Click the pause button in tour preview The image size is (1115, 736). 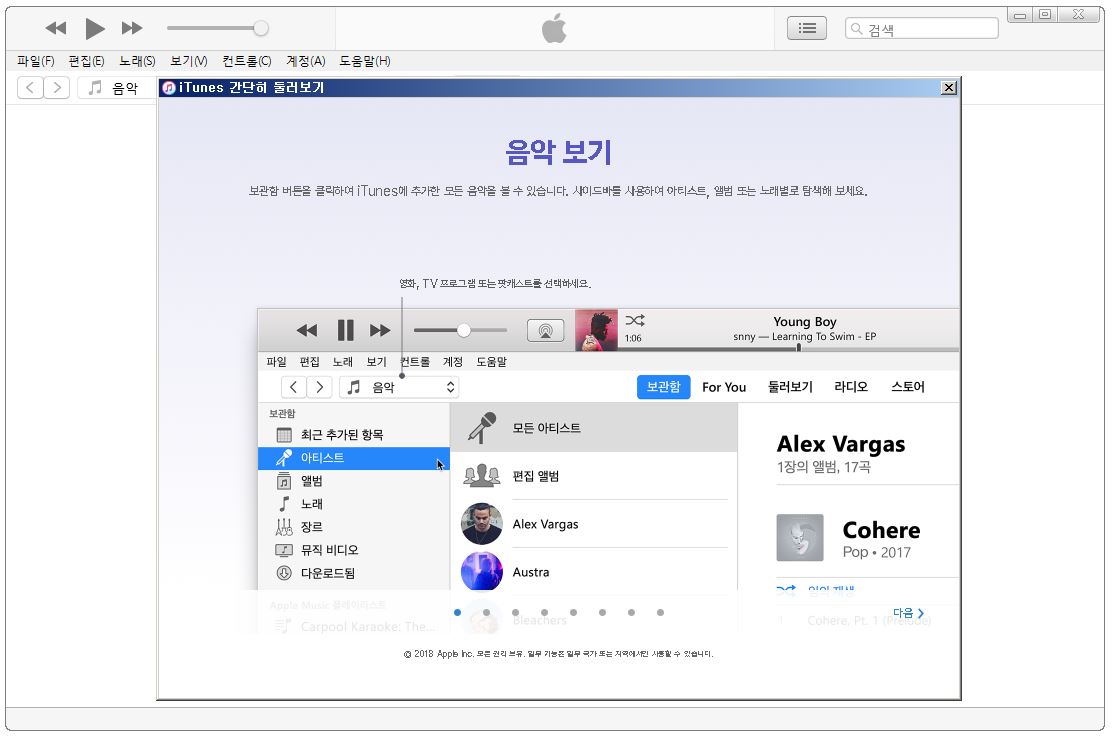(346, 330)
